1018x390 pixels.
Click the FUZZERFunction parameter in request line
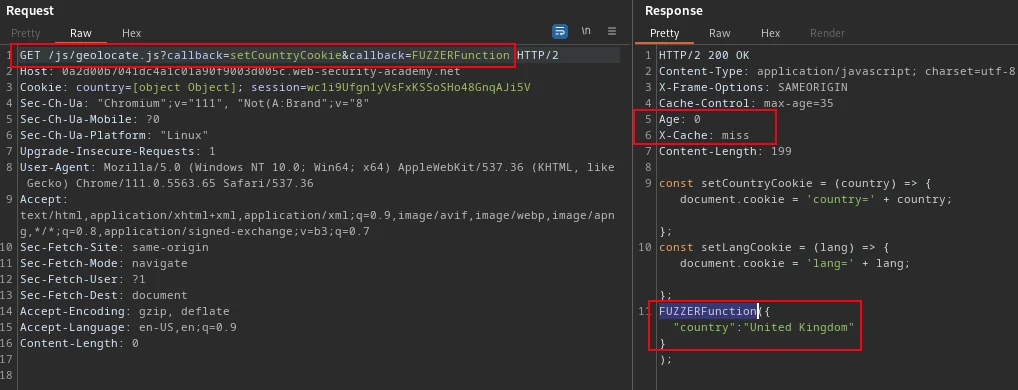461,55
